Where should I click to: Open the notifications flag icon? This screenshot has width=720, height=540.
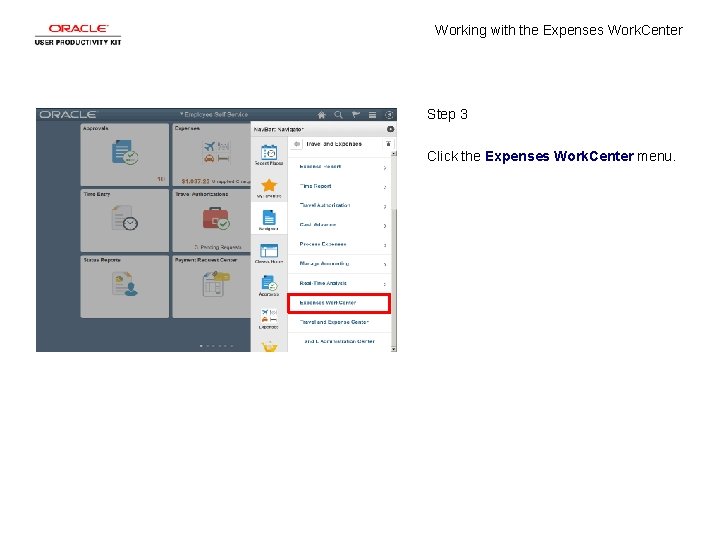pyautogui.click(x=355, y=114)
